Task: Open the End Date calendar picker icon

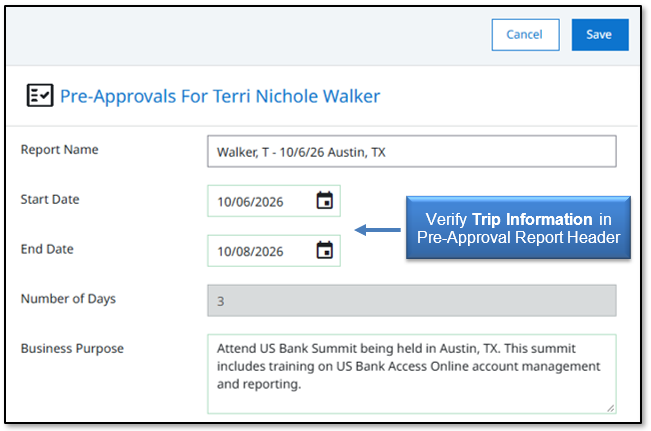Action: tap(325, 250)
